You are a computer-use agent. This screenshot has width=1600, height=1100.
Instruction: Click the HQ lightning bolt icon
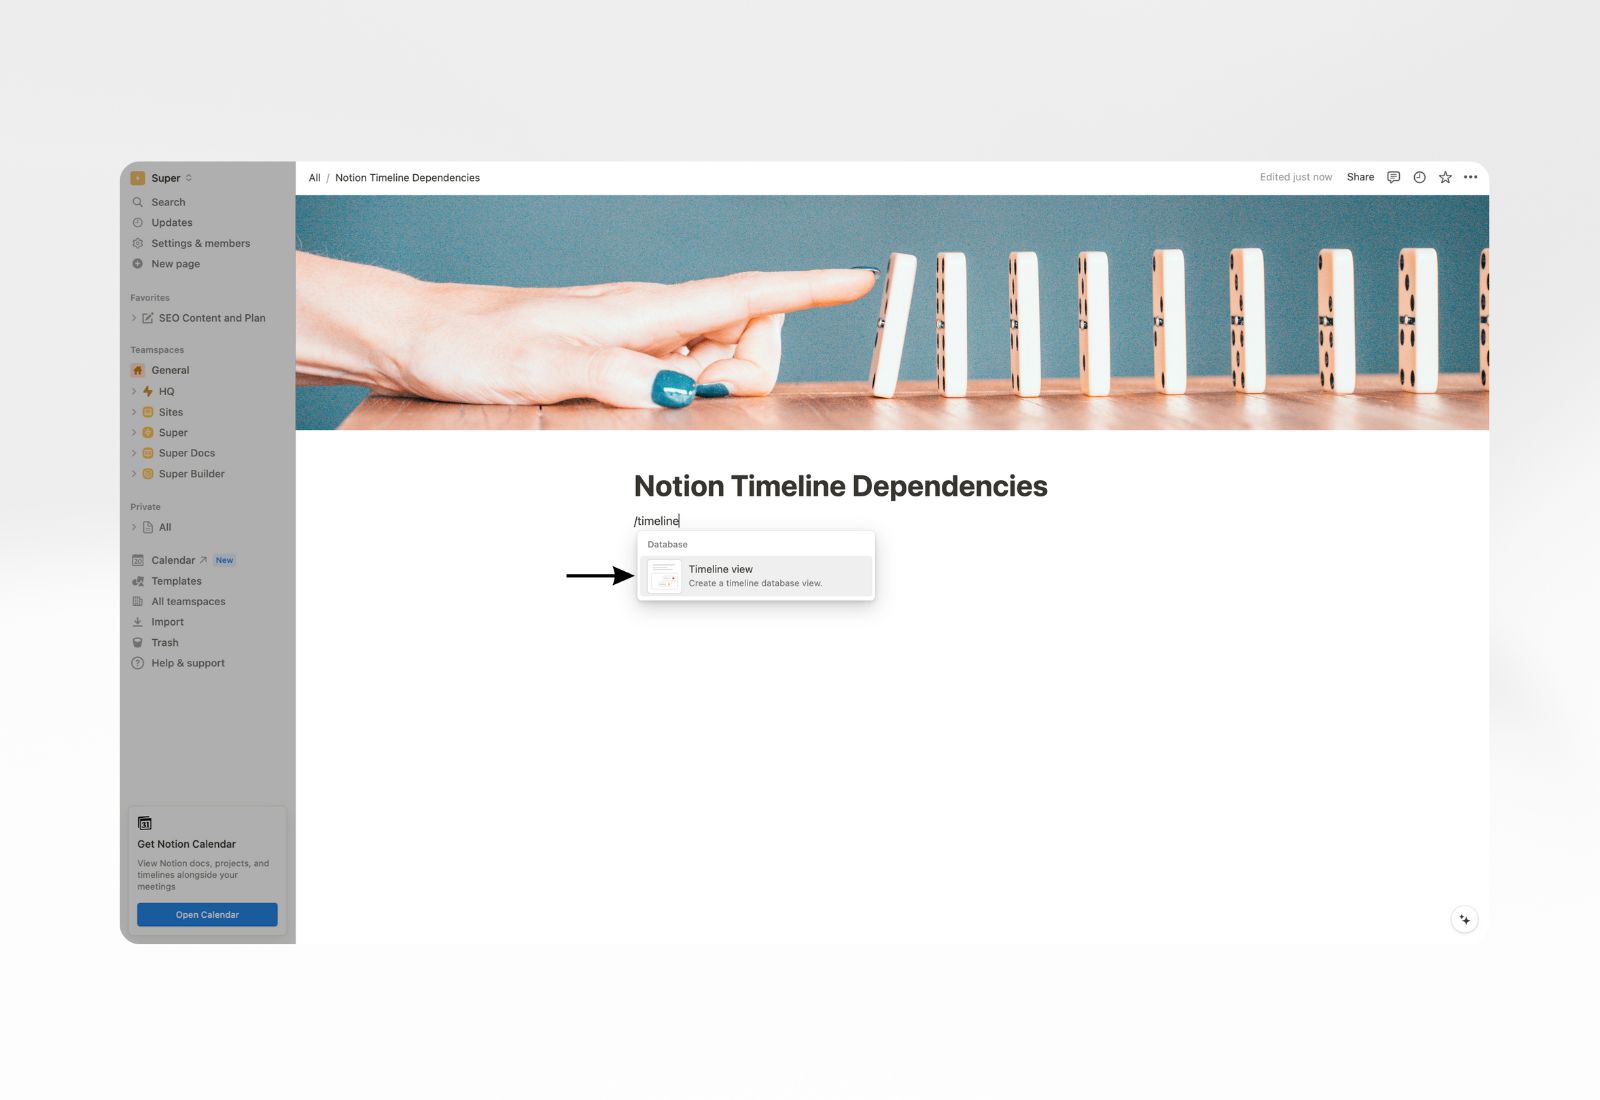pyautogui.click(x=148, y=391)
